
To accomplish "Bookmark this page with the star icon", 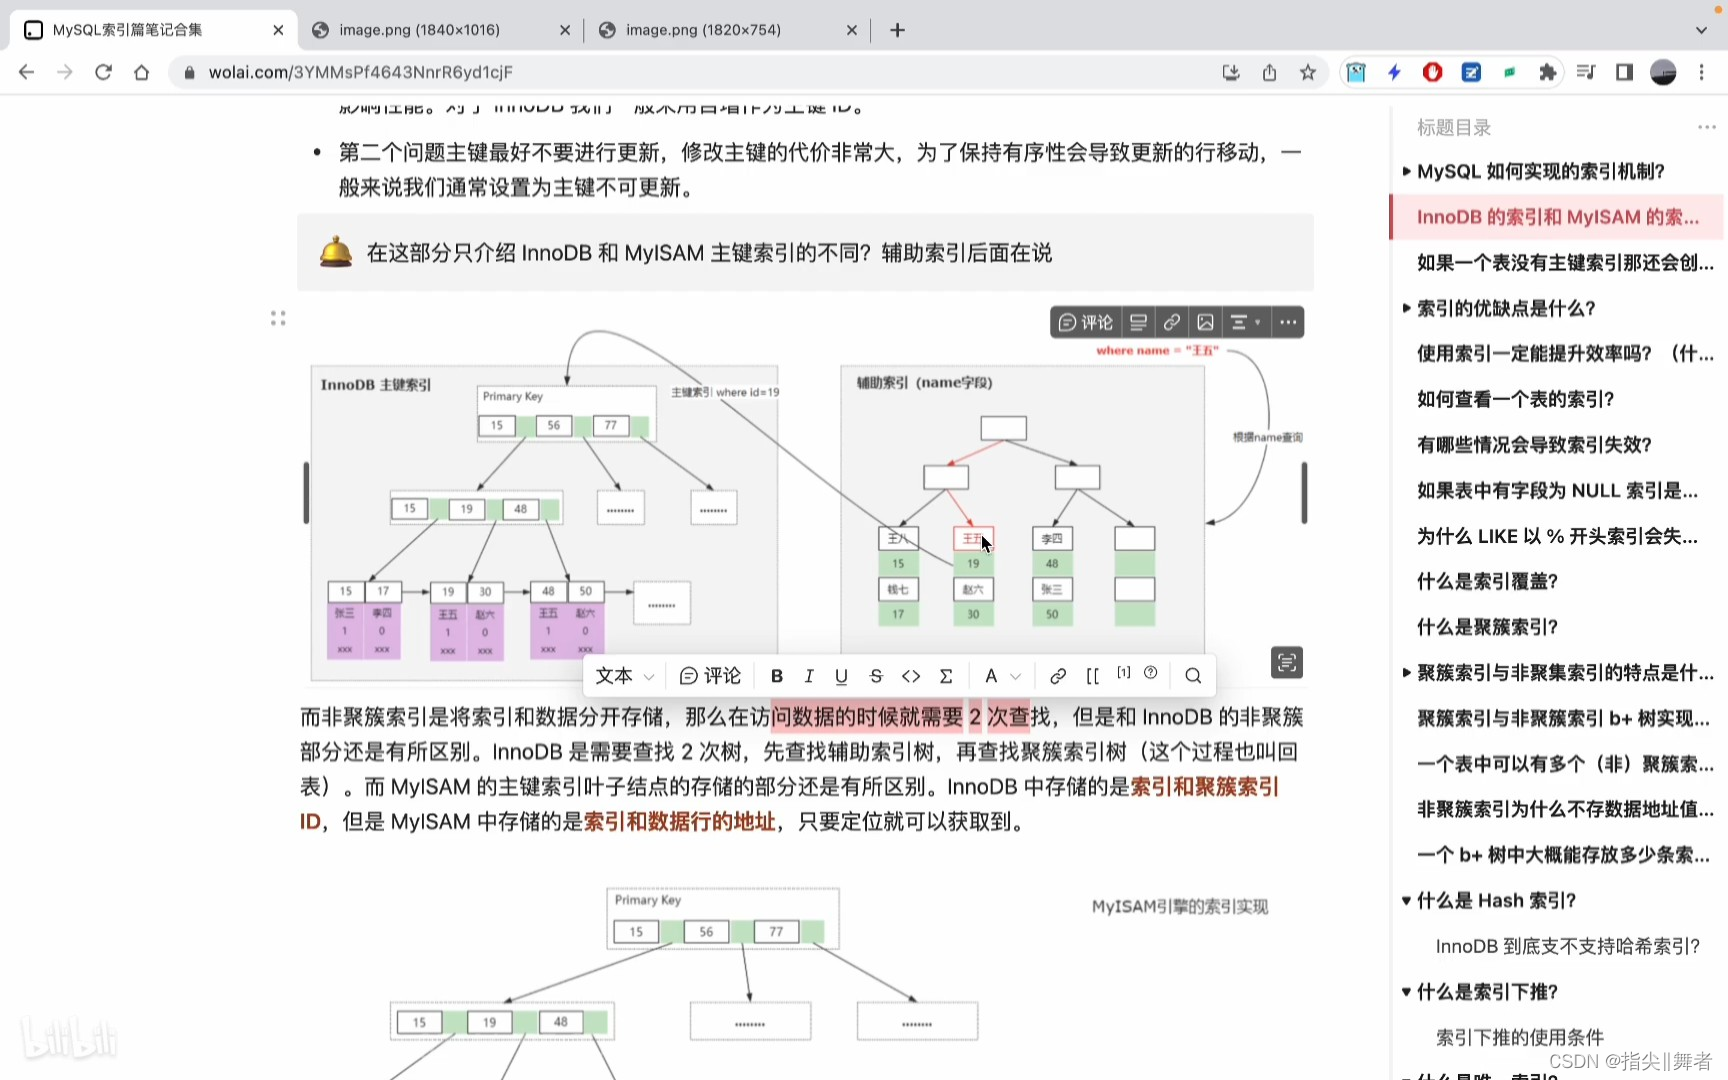I will (1308, 72).
